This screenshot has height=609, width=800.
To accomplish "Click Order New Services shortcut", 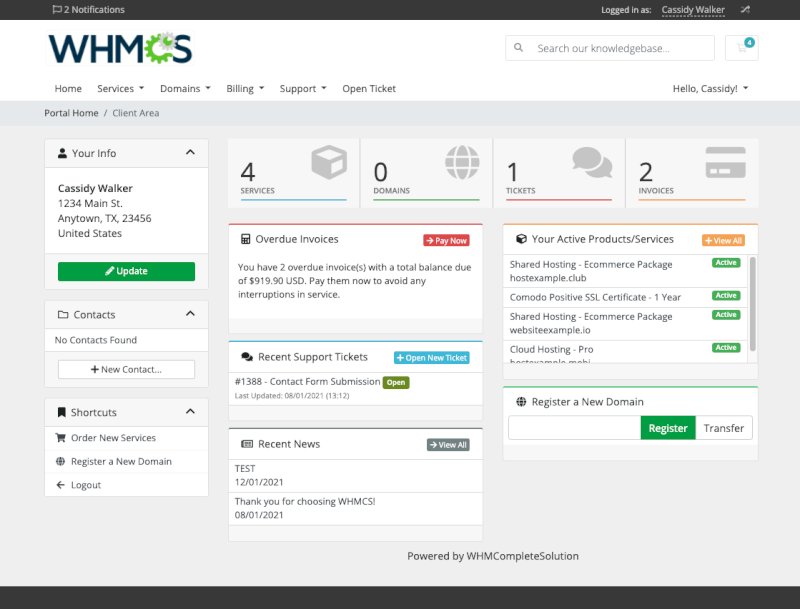I will [x=127, y=438].
